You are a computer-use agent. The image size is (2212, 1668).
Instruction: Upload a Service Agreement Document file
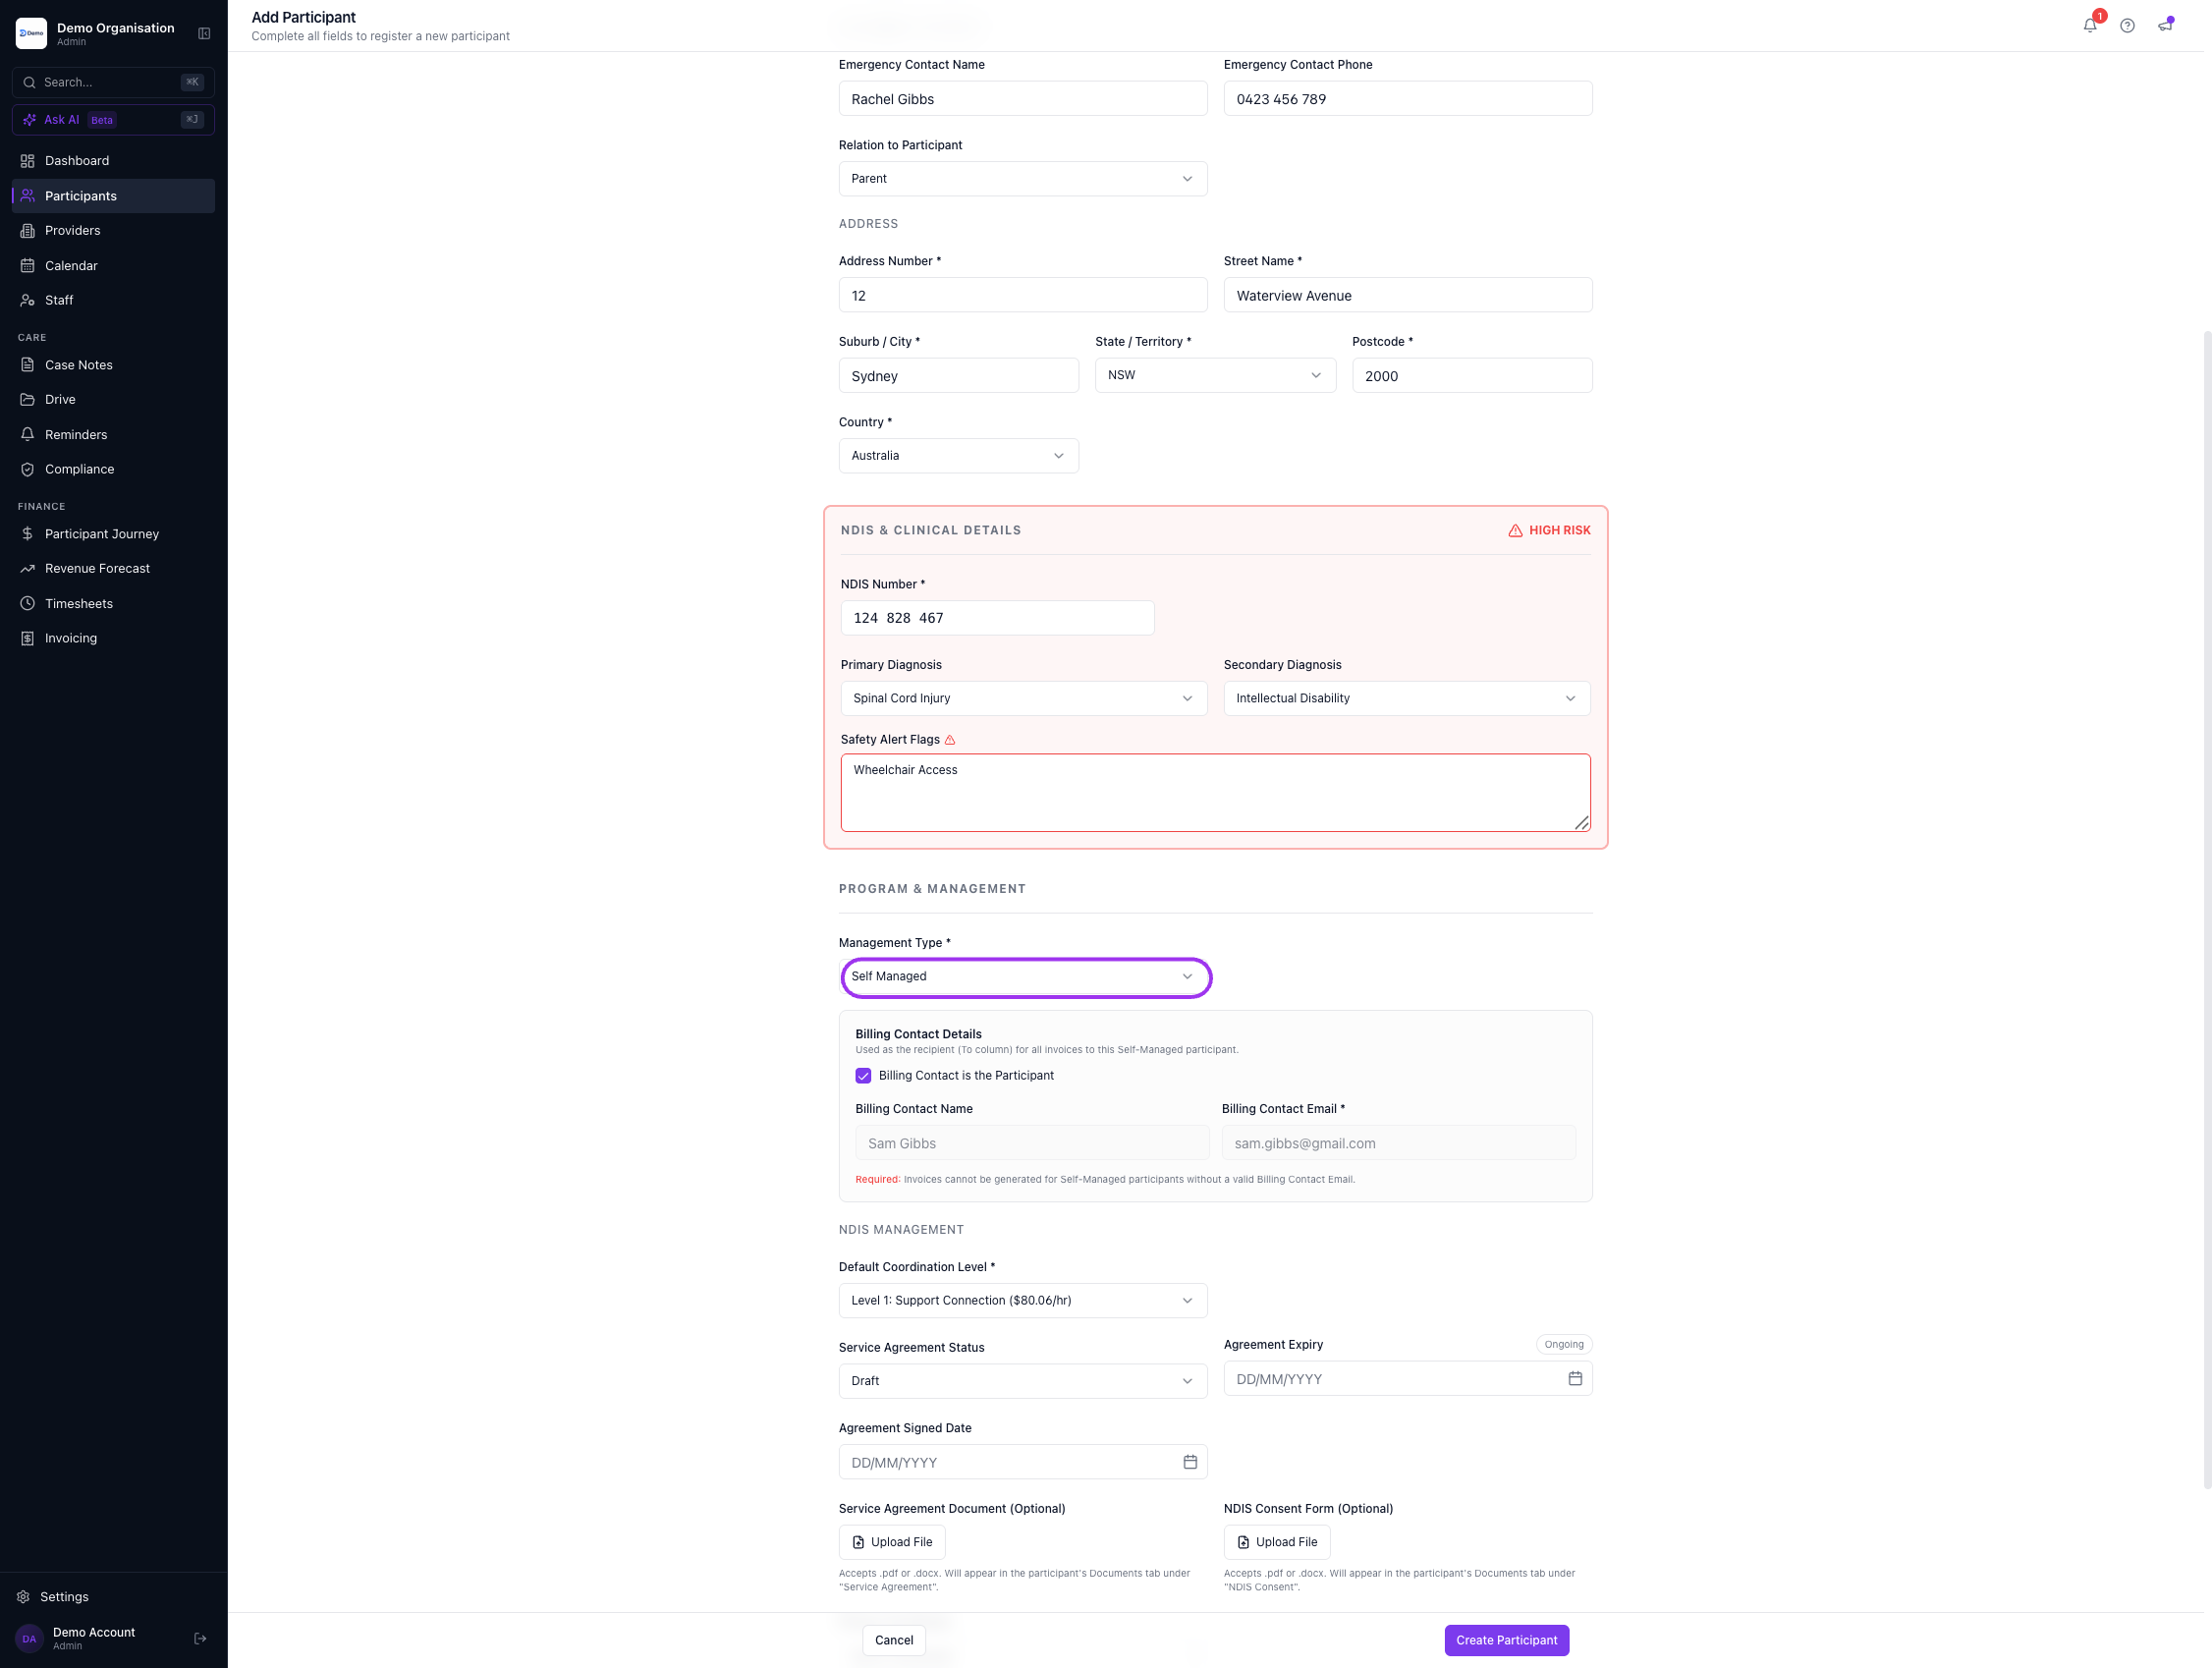click(892, 1541)
